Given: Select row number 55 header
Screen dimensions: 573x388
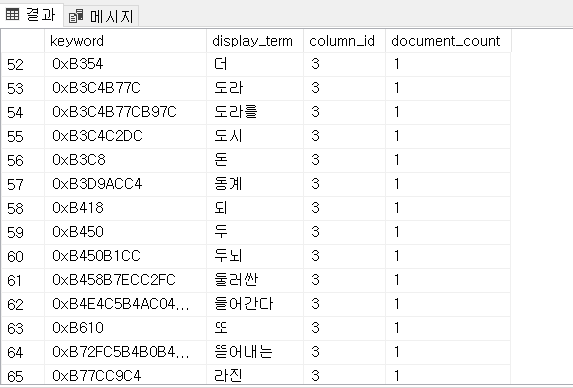Looking at the screenshot, I should (x=23, y=136).
